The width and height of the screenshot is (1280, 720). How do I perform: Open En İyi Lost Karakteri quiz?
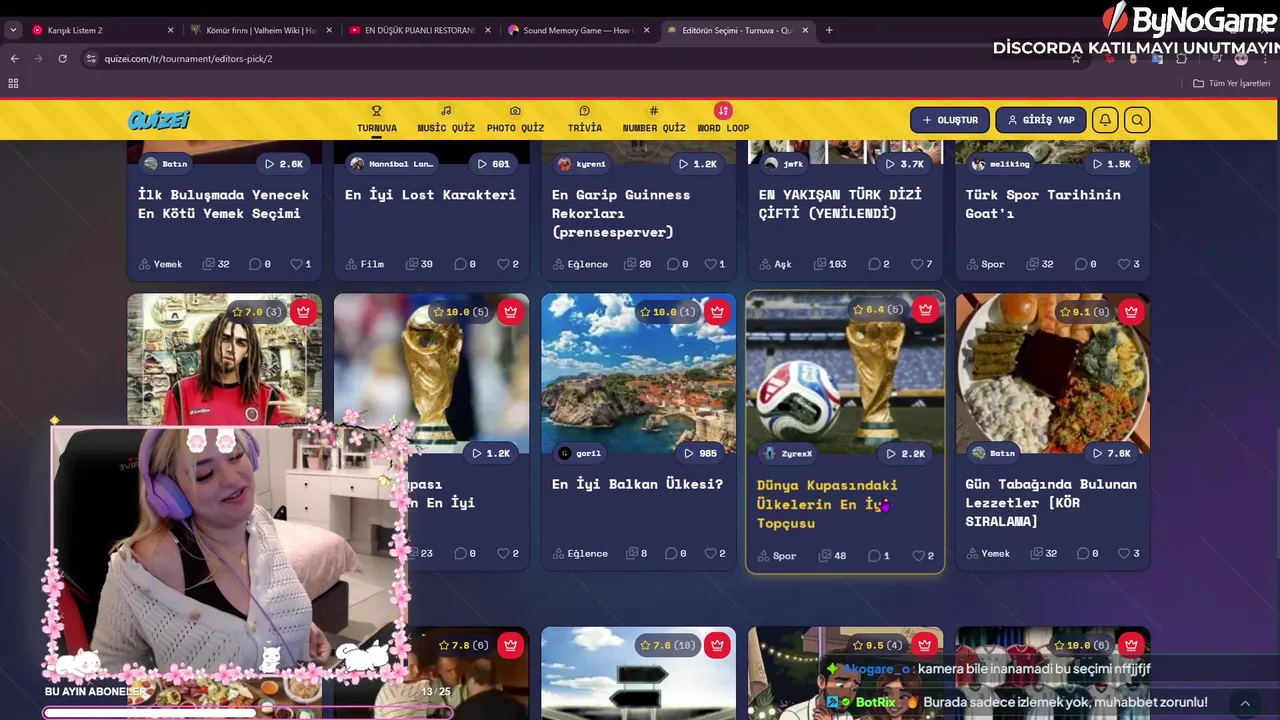(430, 194)
